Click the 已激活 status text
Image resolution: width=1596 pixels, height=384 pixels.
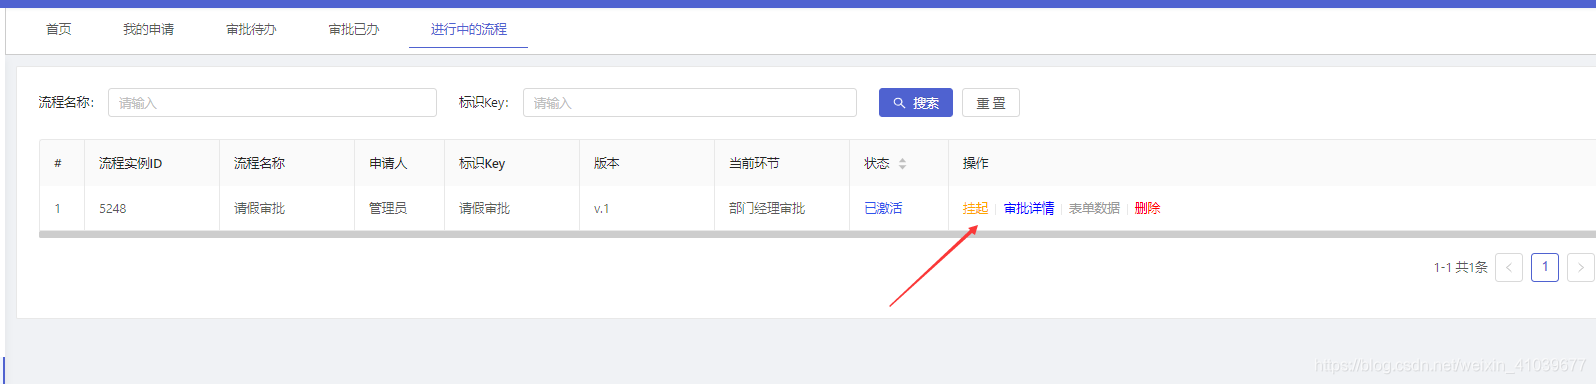point(883,208)
